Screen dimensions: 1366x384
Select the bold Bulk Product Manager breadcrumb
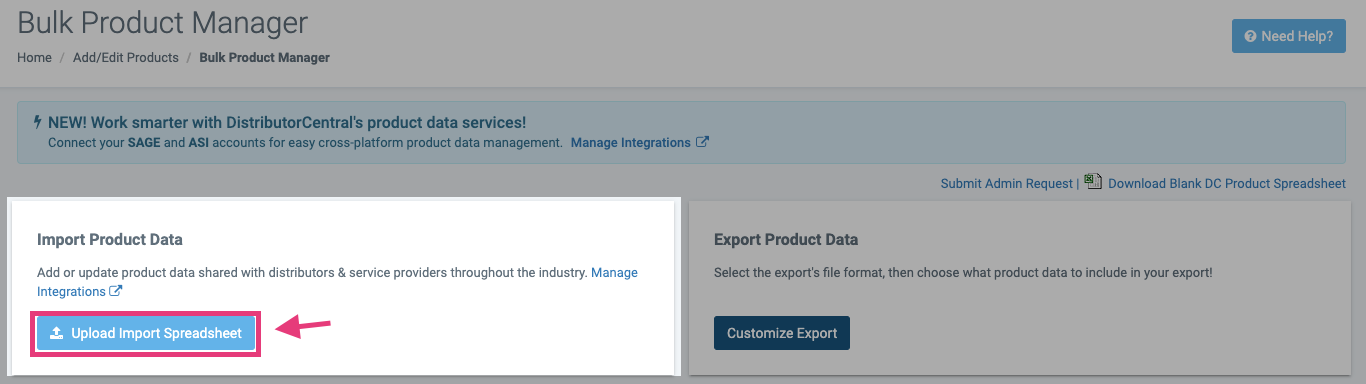(x=265, y=58)
